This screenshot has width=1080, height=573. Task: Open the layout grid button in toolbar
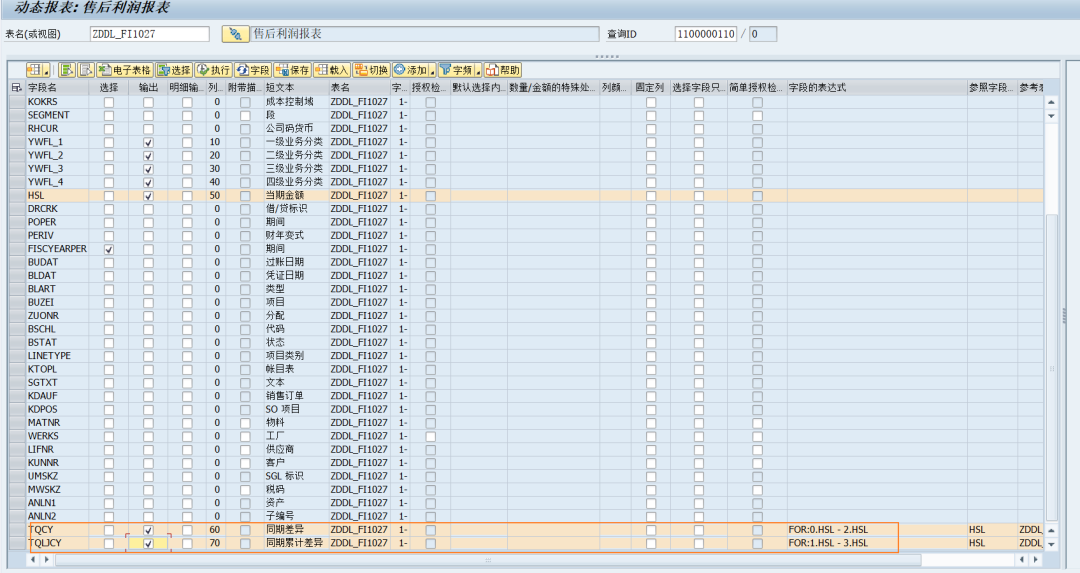click(34, 70)
